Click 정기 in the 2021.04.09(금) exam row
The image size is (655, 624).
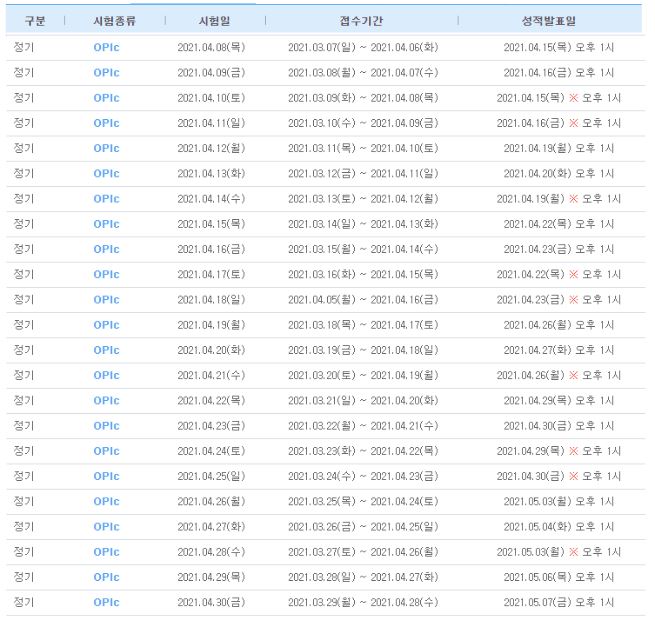coord(23,73)
